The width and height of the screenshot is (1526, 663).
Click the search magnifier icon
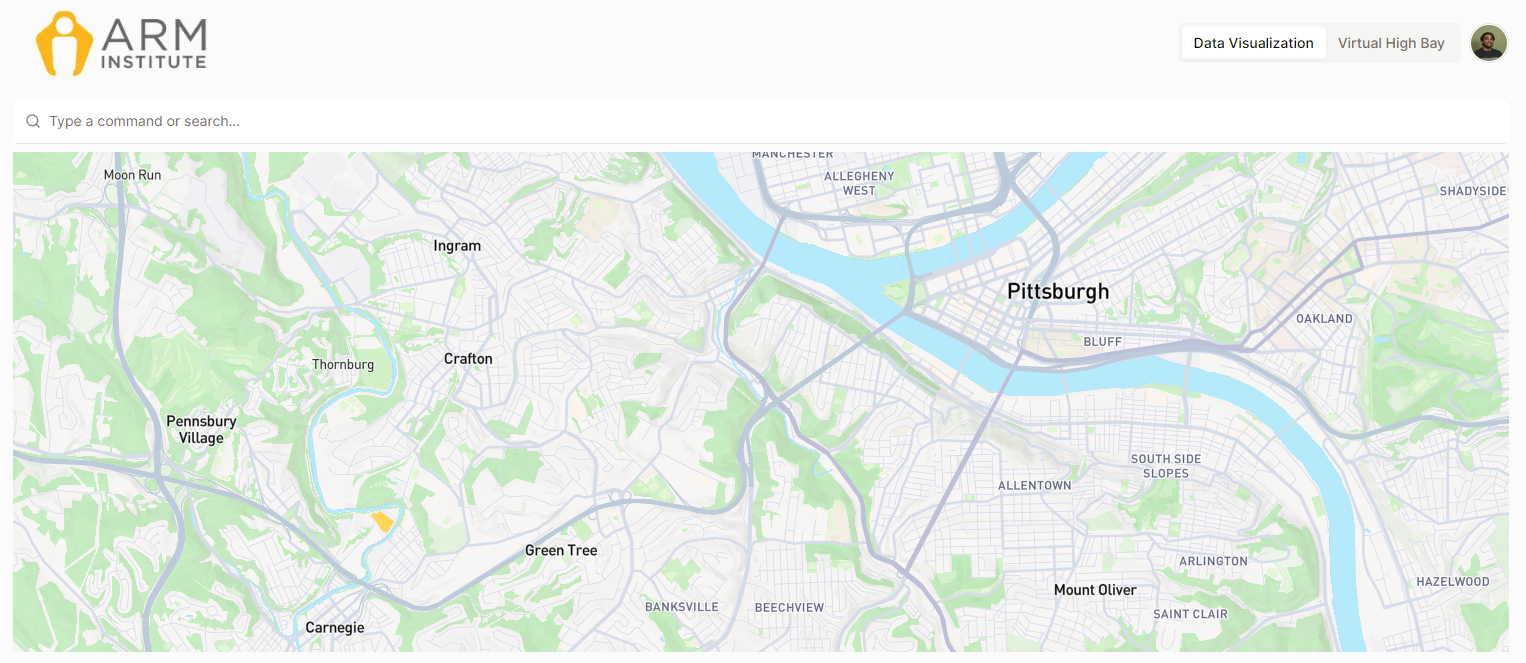[x=33, y=121]
